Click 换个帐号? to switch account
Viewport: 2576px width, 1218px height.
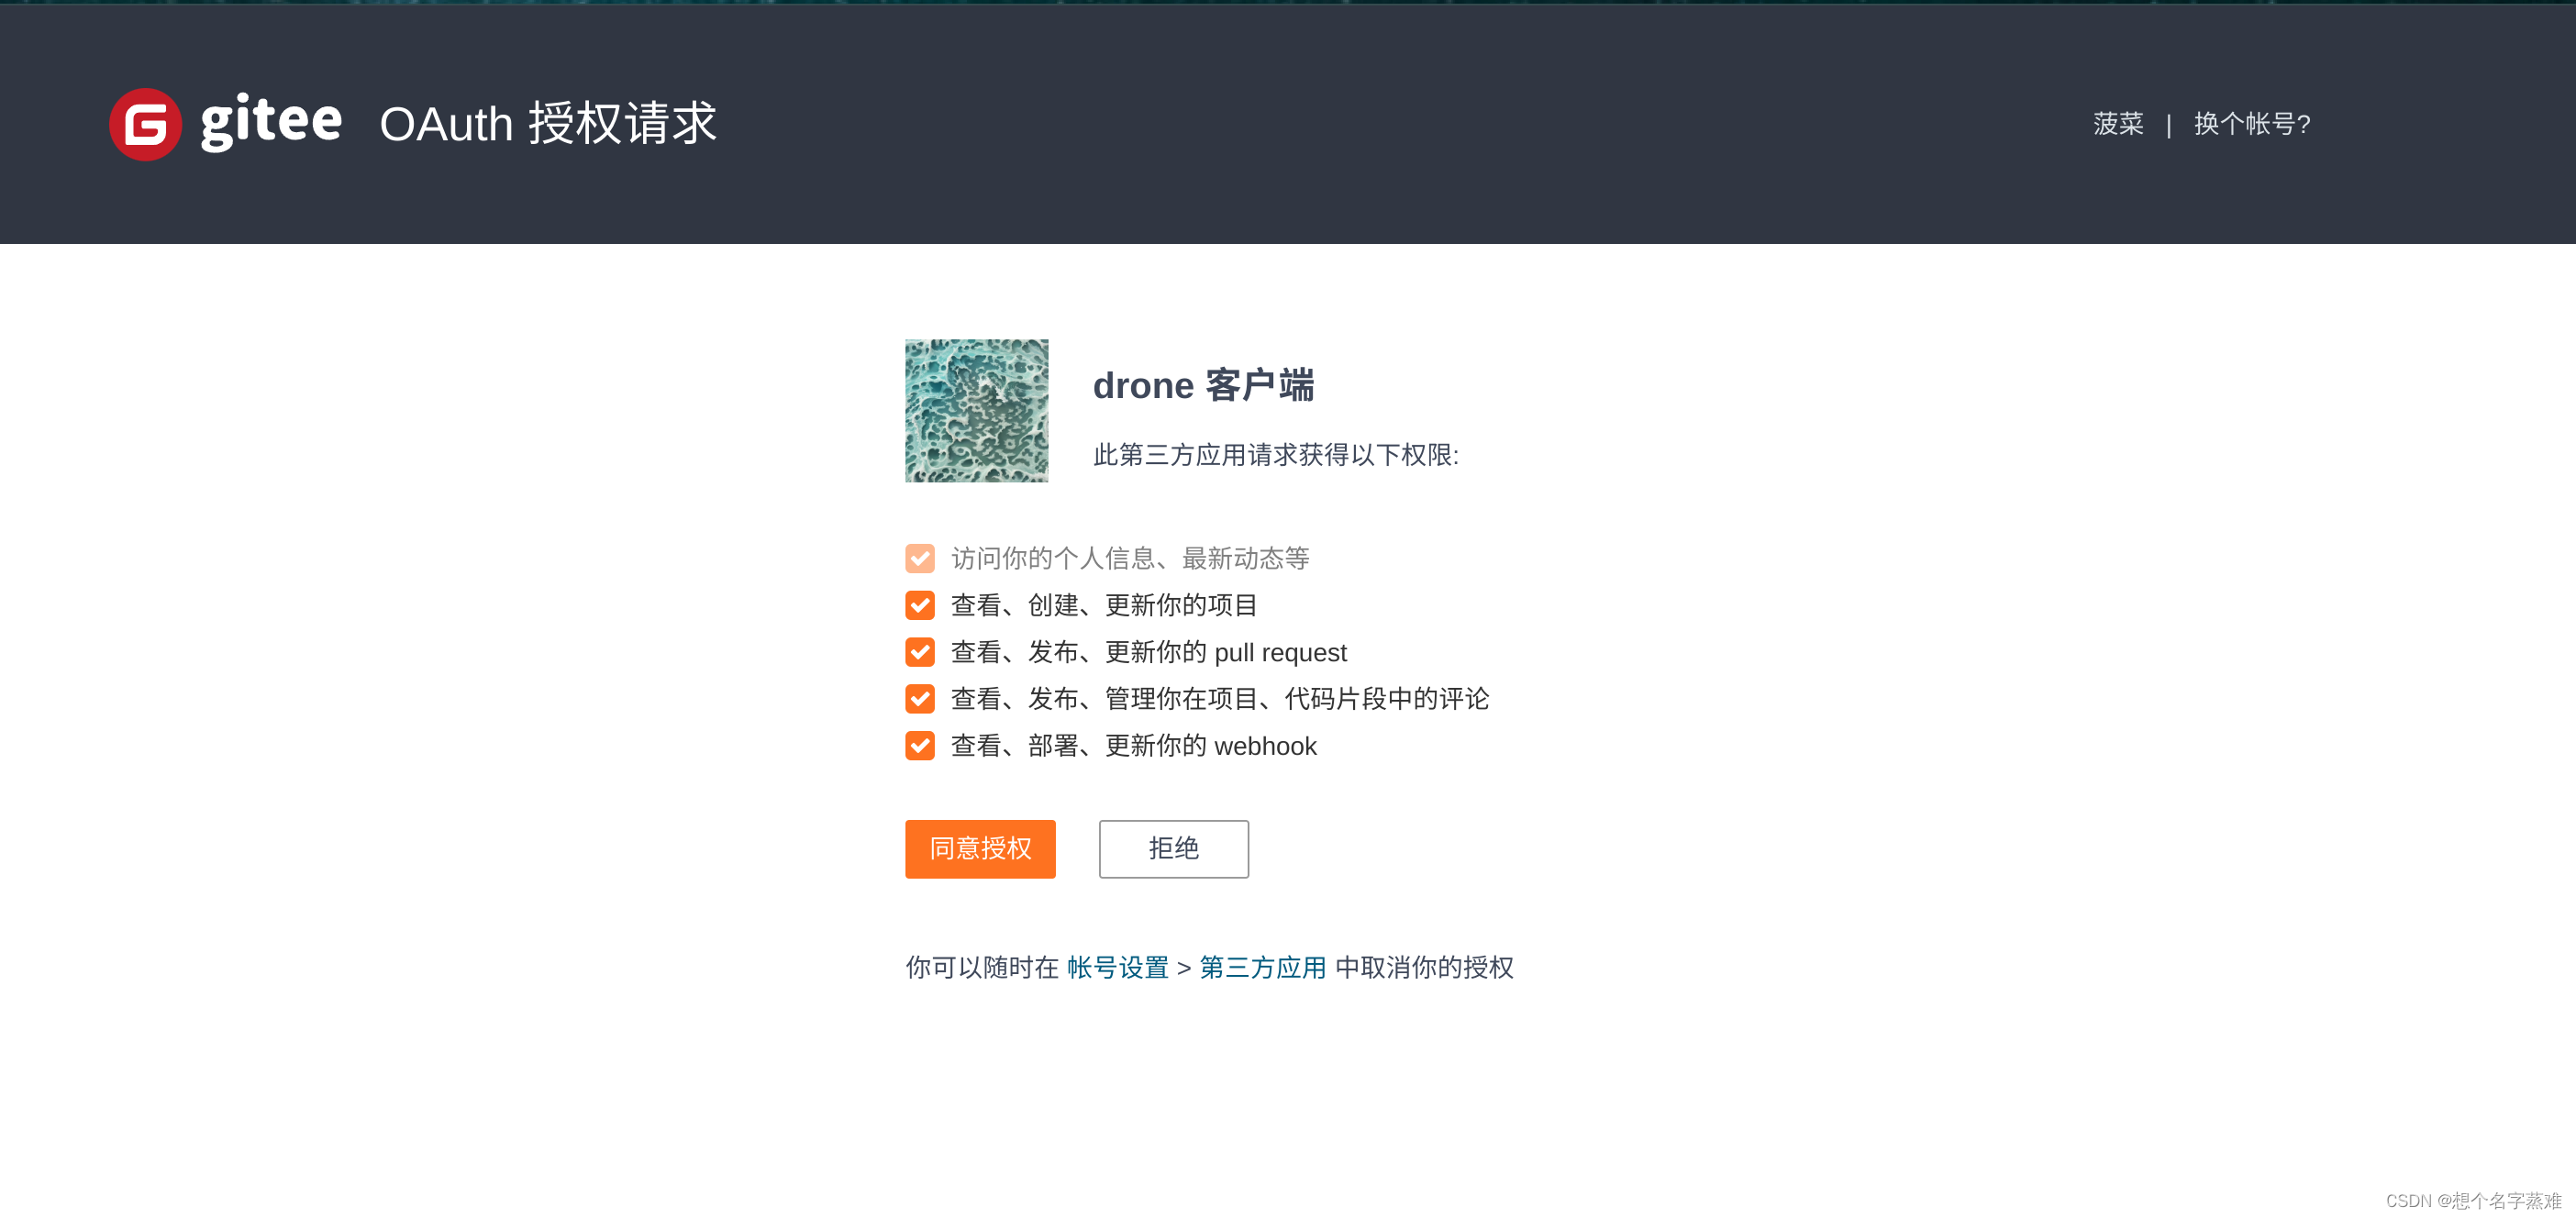[x=2252, y=124]
